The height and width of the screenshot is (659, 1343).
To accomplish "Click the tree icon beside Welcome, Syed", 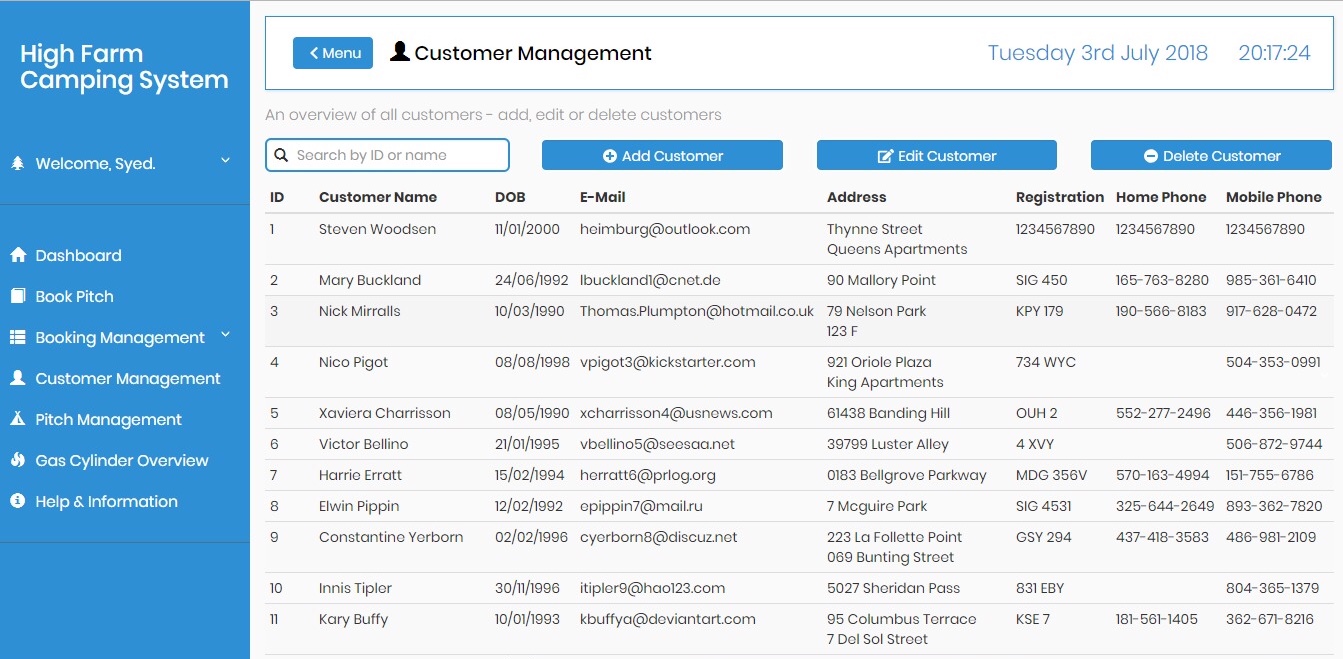I will [17, 163].
